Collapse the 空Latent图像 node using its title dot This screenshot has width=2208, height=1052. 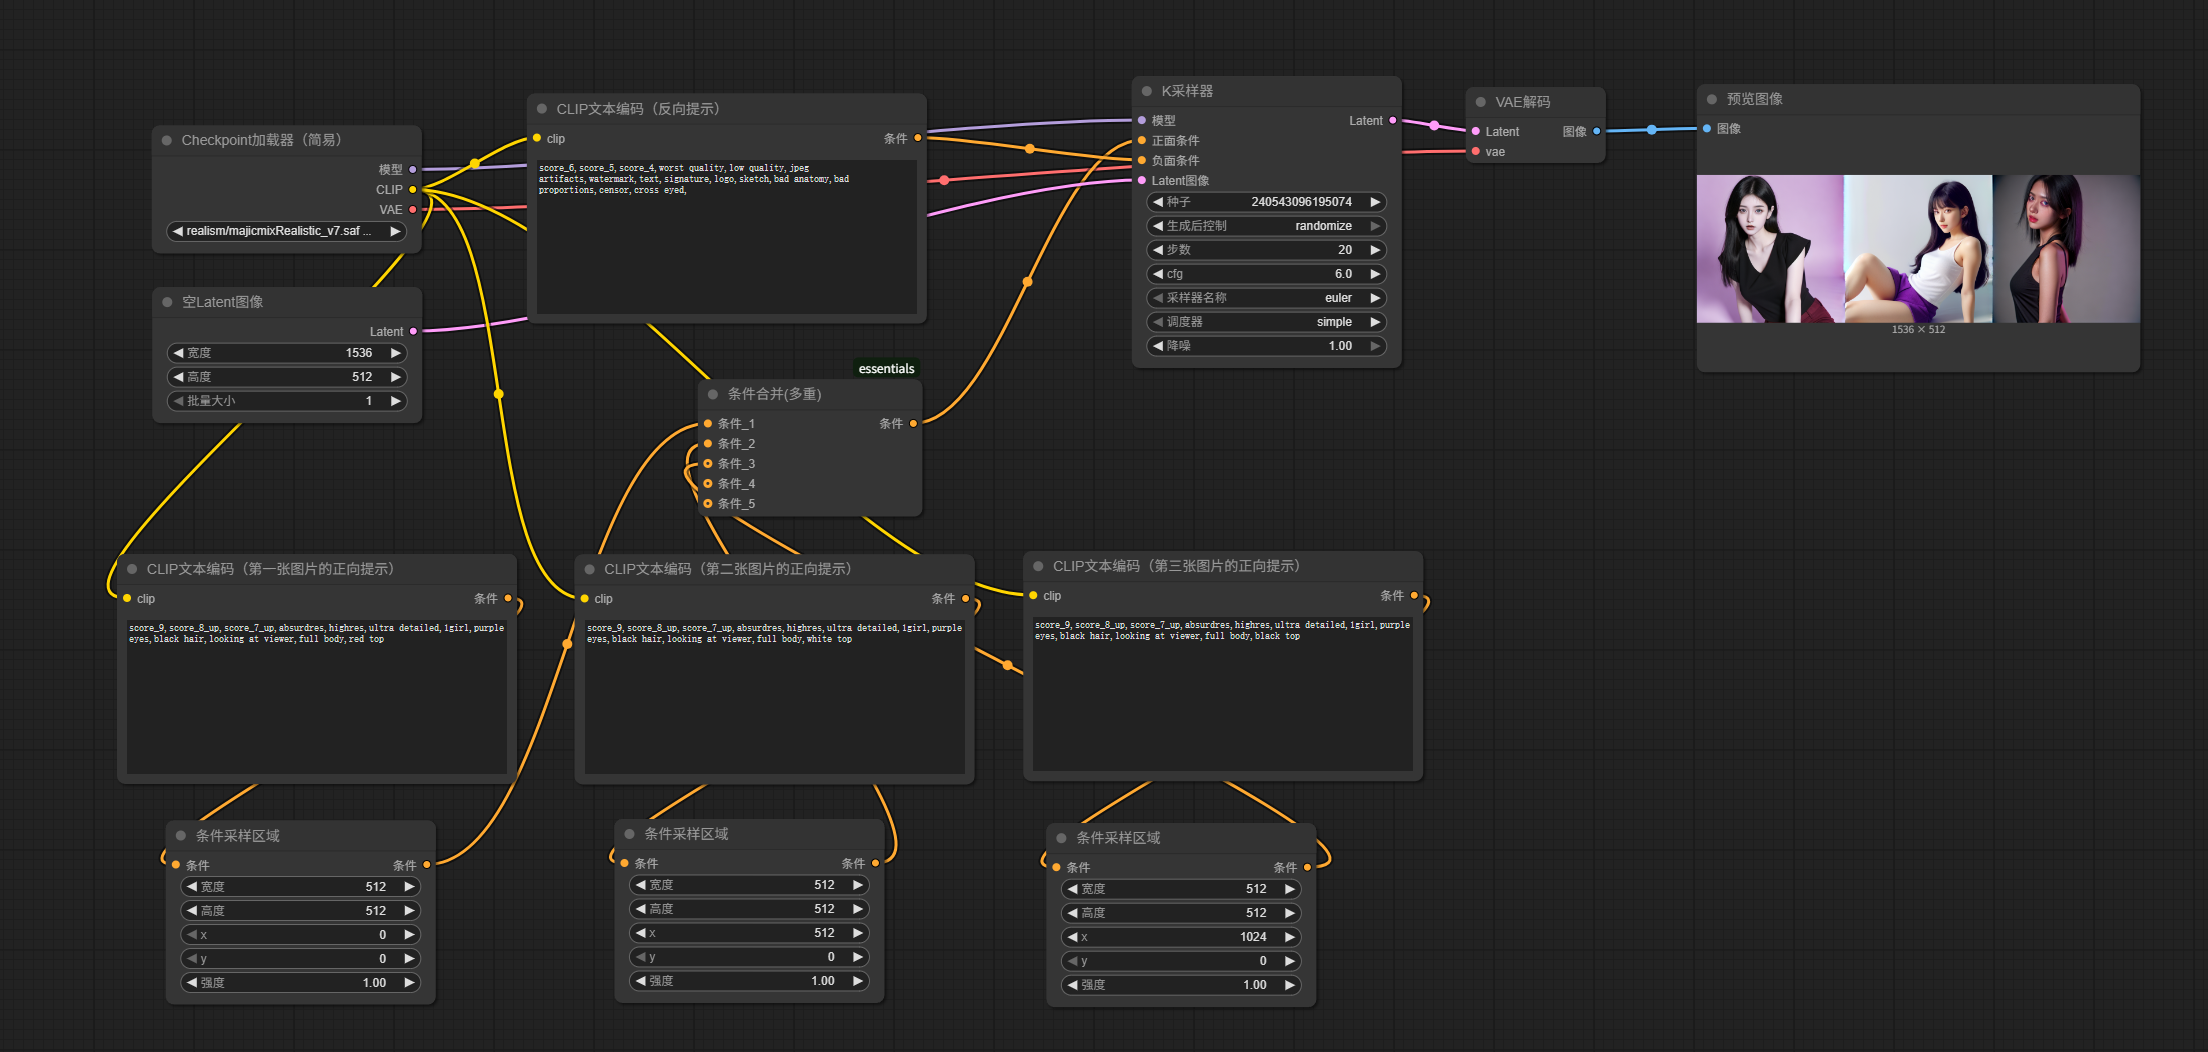[167, 302]
